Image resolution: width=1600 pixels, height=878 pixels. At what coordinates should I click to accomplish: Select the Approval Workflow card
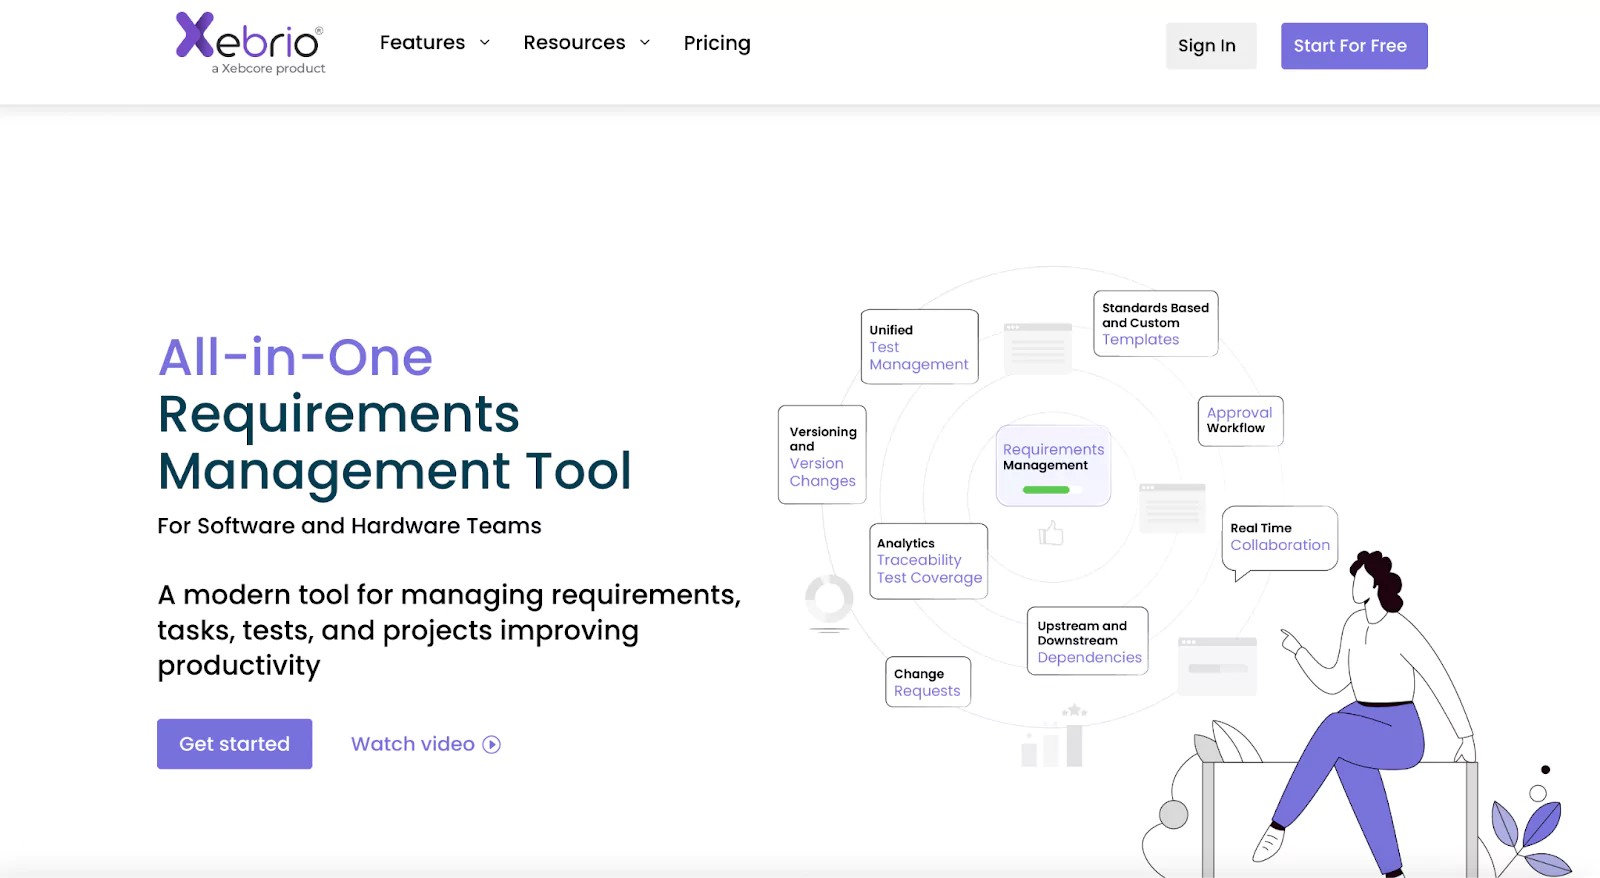pyautogui.click(x=1240, y=420)
